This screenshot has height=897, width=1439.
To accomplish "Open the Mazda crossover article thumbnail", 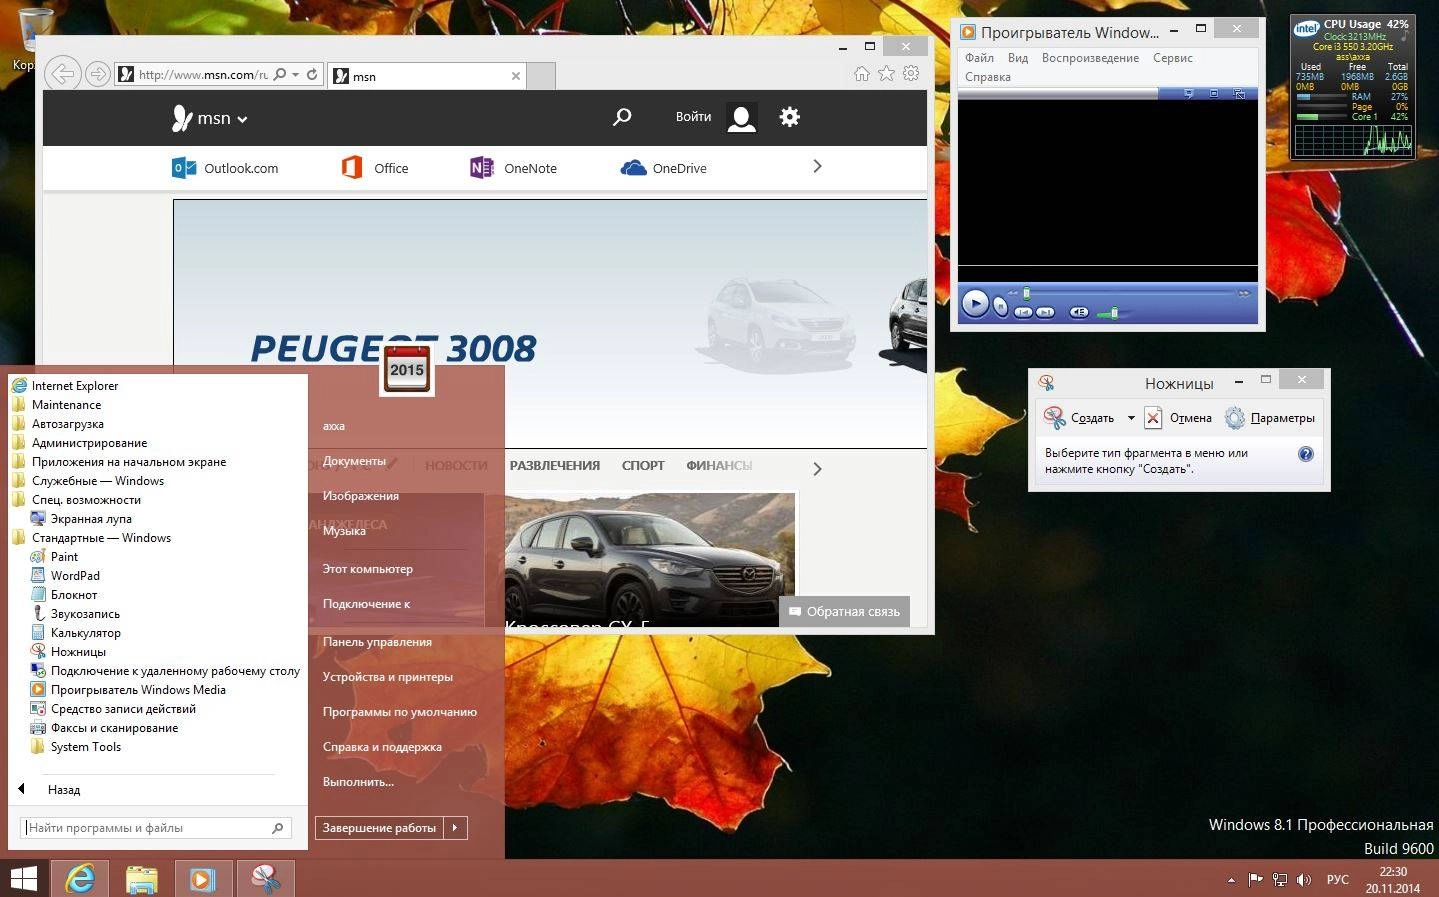I will (650, 560).
